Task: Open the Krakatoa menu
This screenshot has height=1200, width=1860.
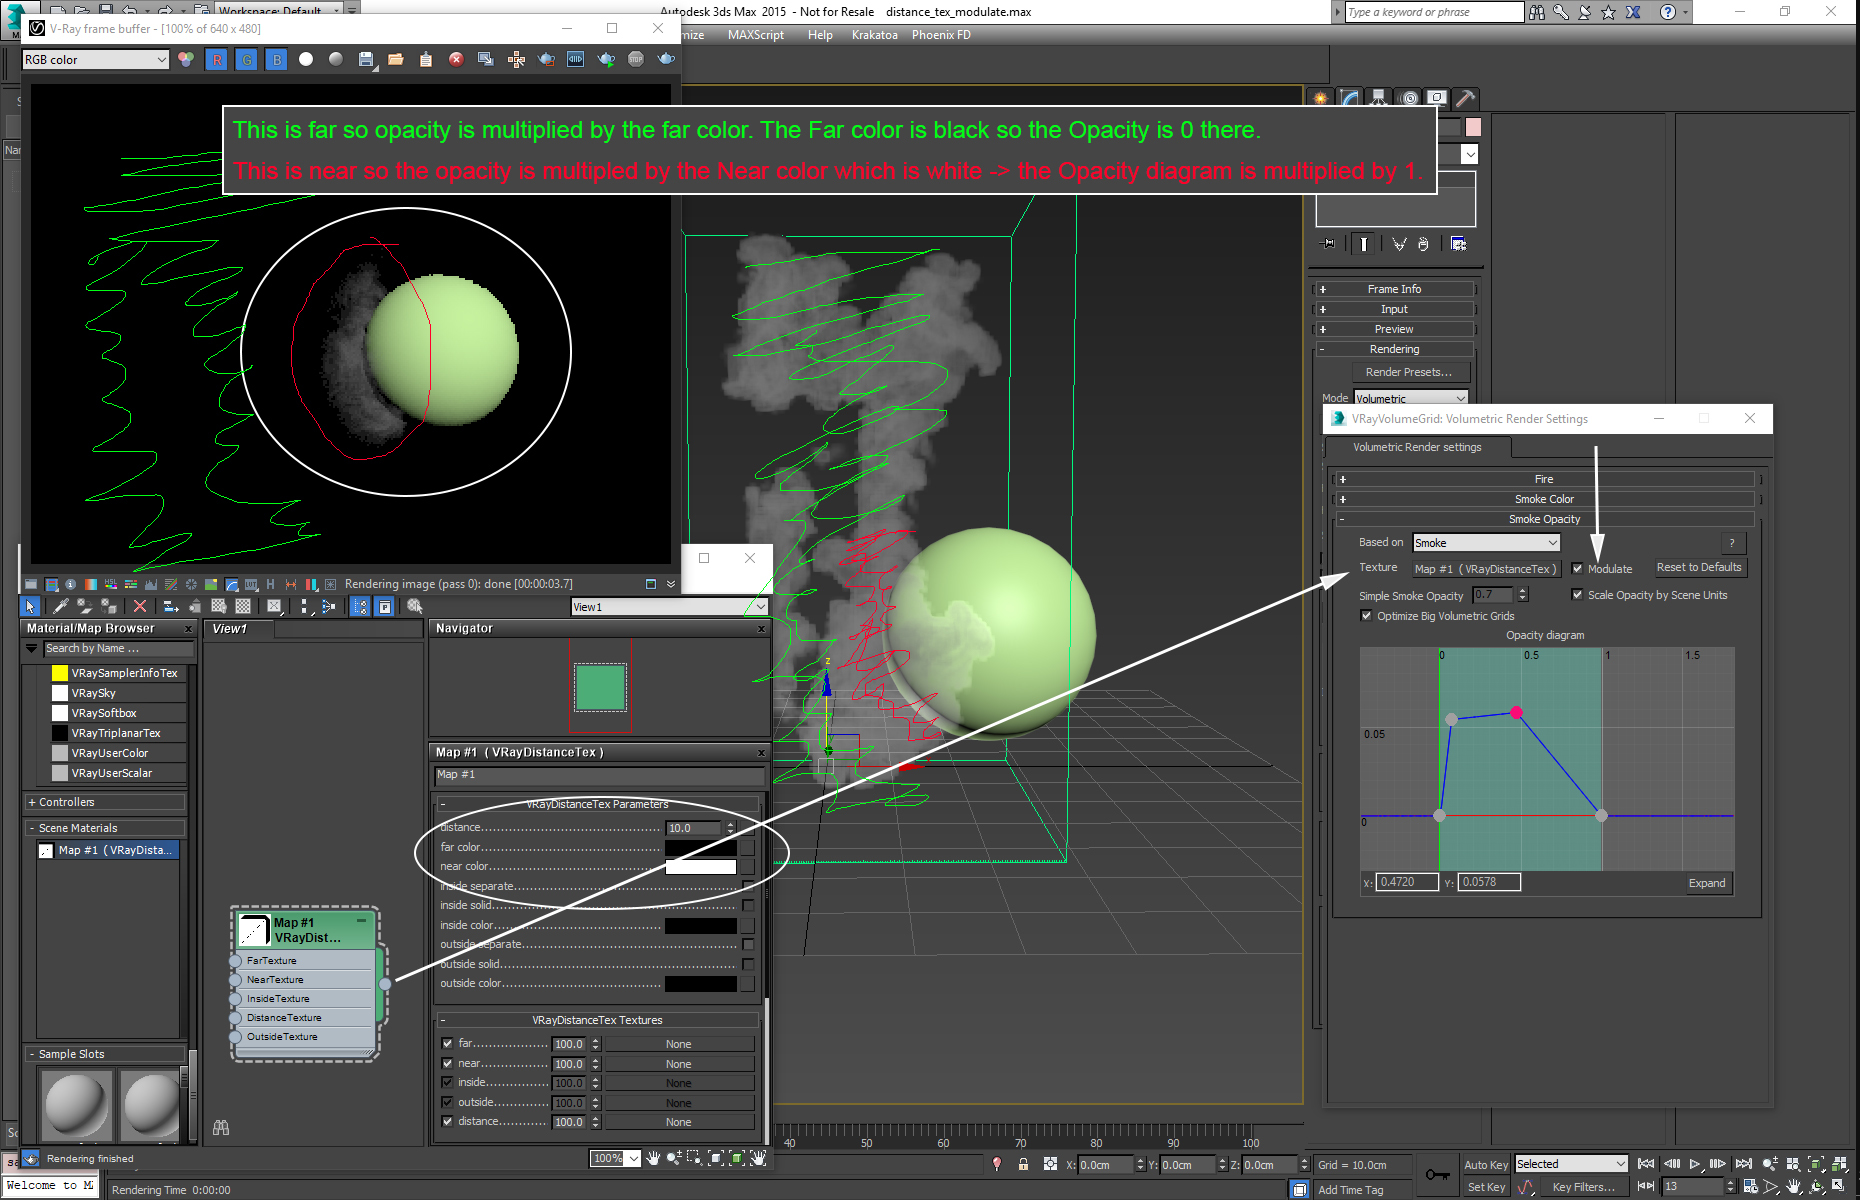Action: tap(875, 35)
